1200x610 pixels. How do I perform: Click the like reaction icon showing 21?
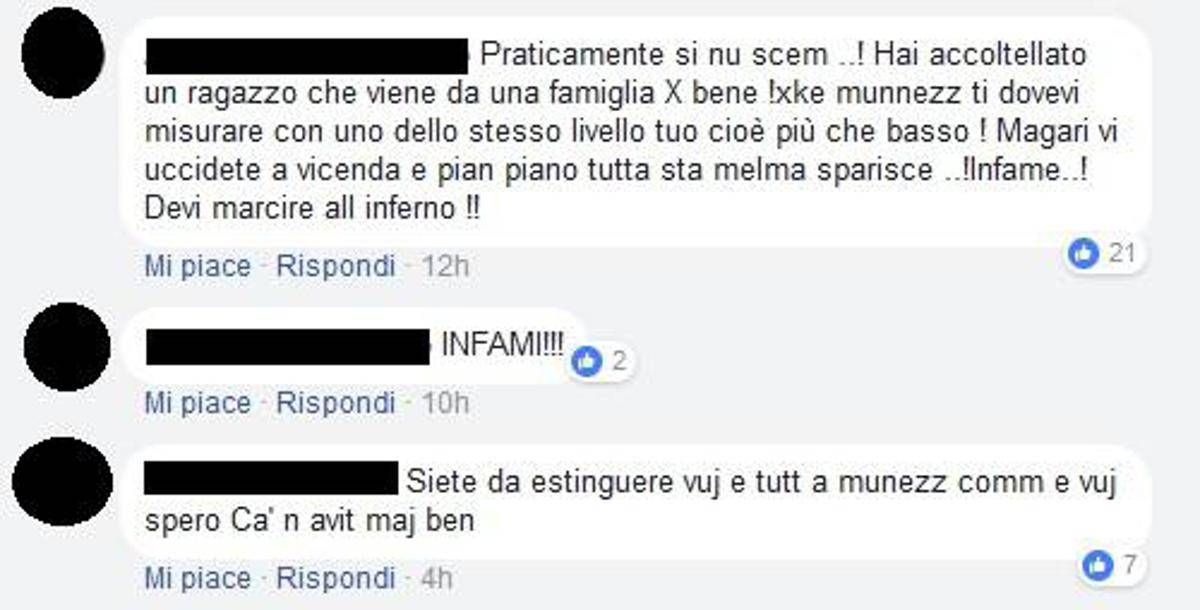(1084, 254)
